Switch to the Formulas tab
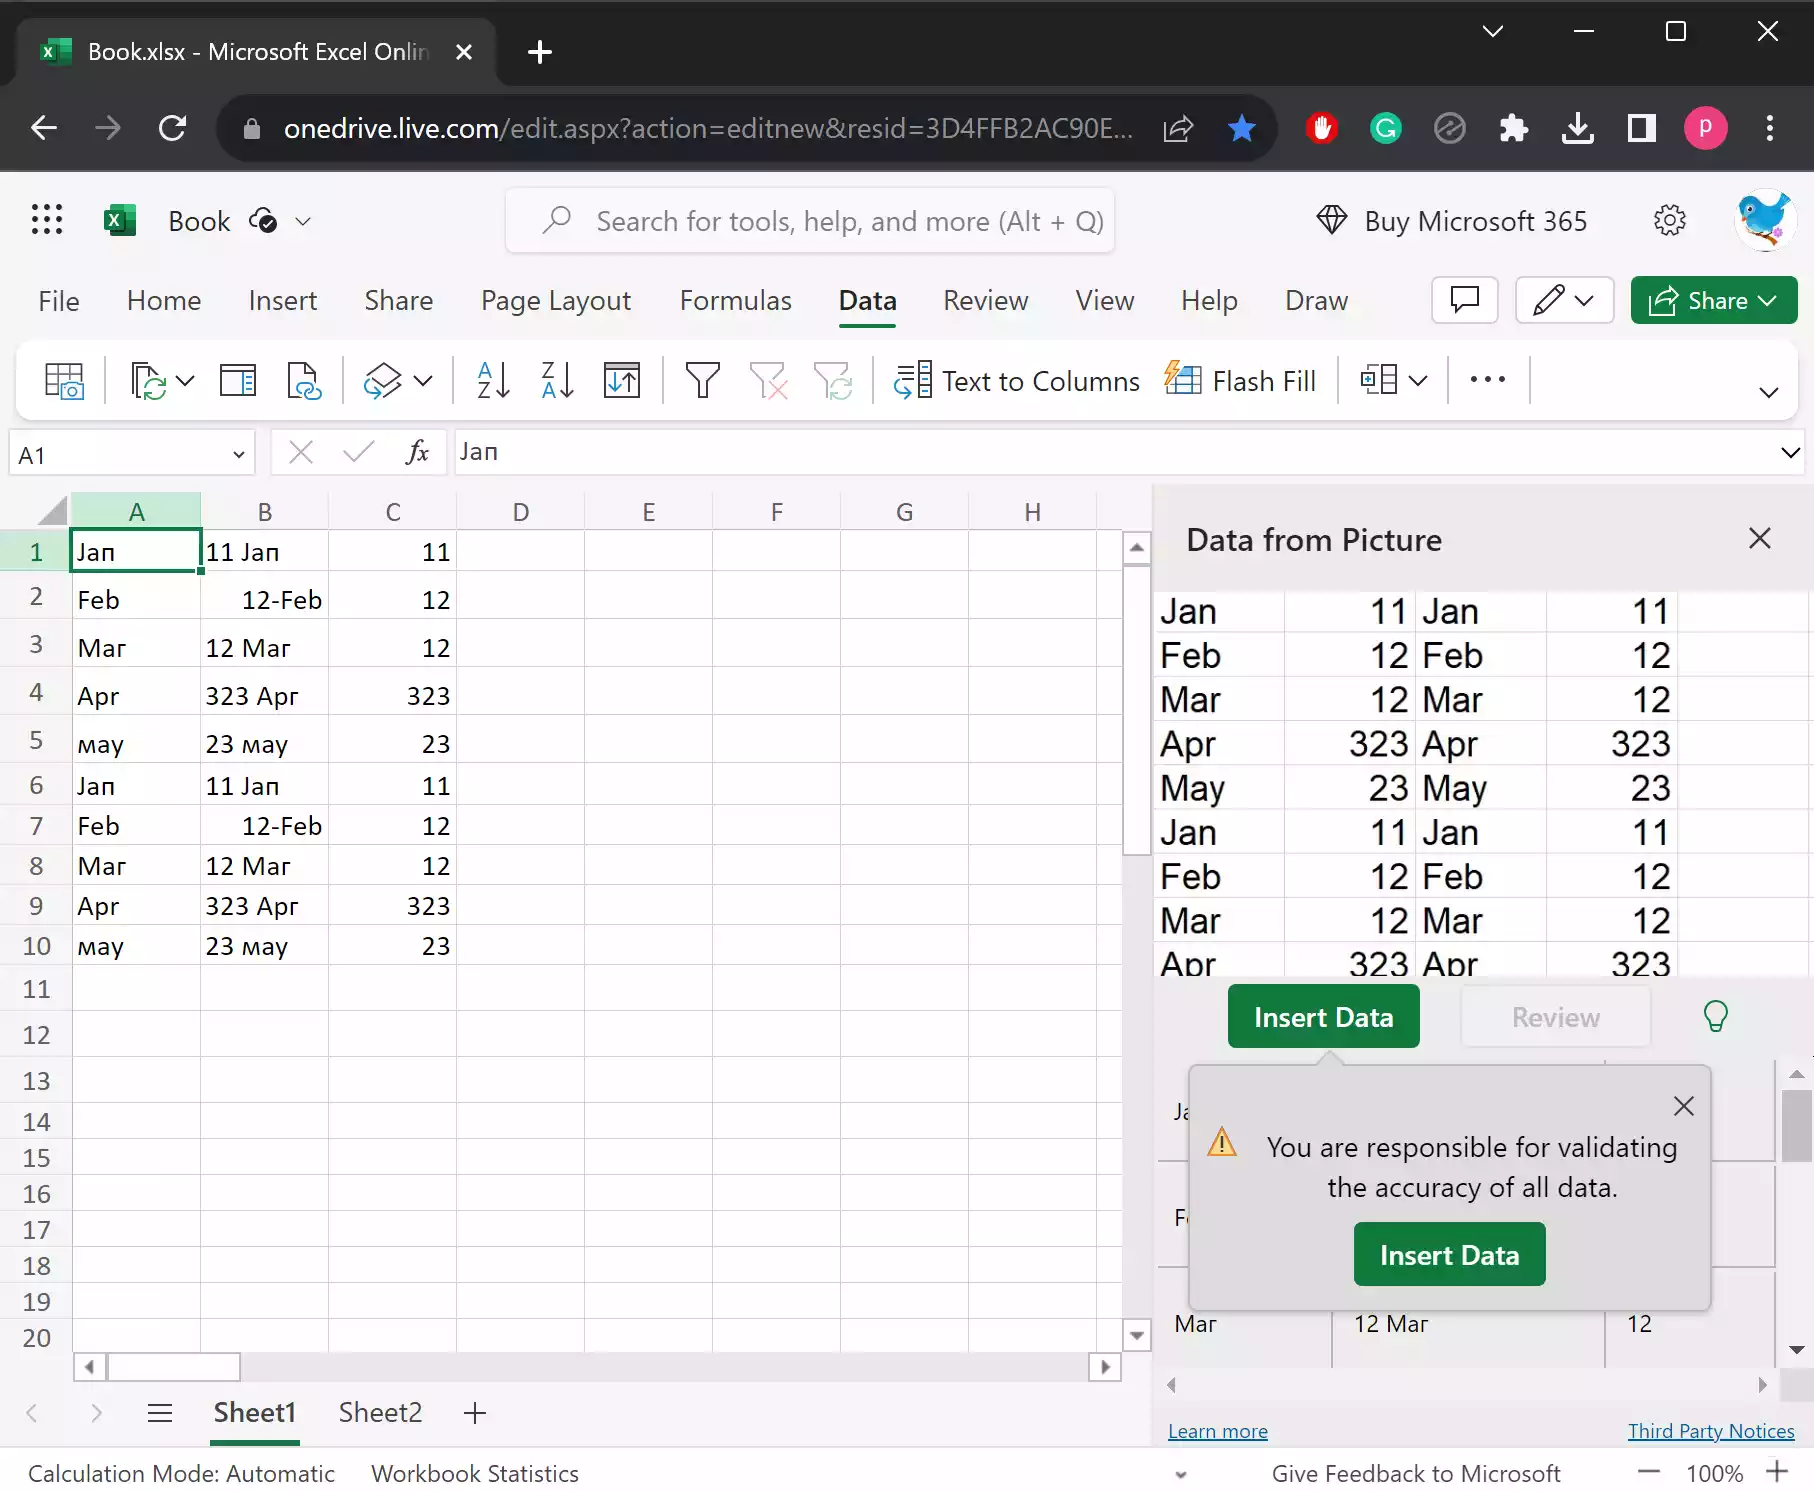Viewport: 1814px width, 1491px height. click(x=736, y=300)
